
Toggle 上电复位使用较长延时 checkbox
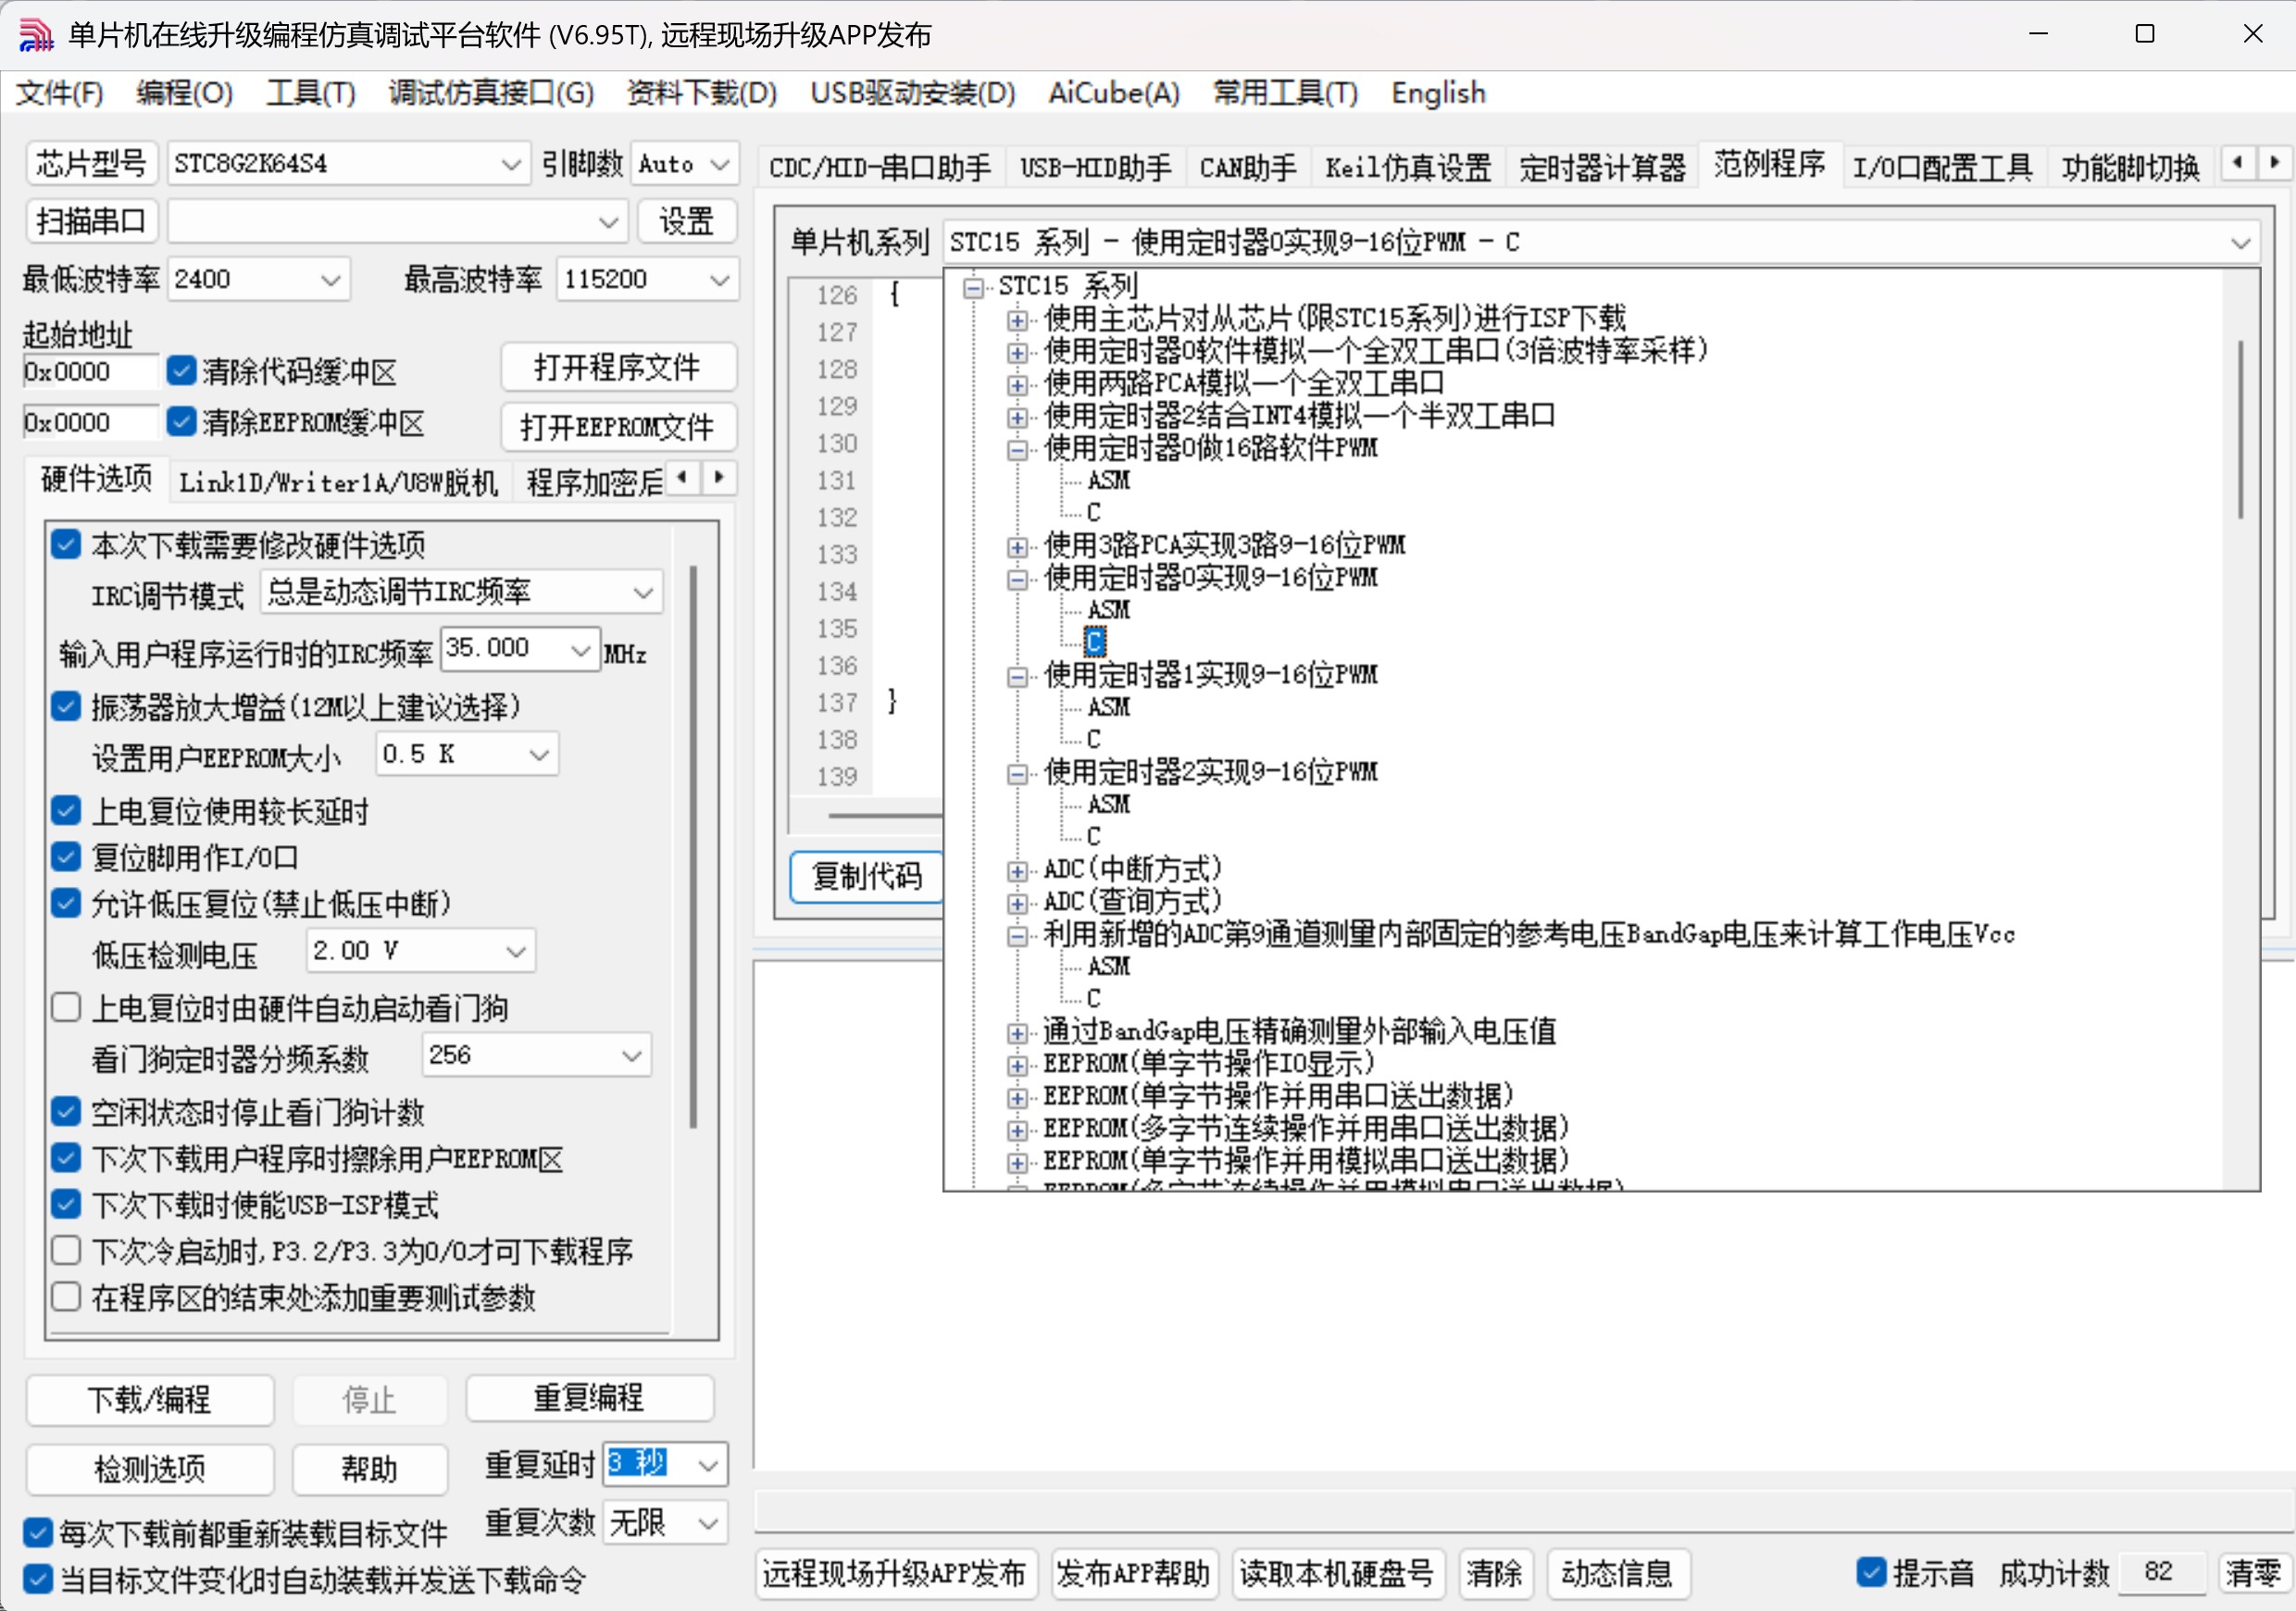pyautogui.click(x=66, y=810)
